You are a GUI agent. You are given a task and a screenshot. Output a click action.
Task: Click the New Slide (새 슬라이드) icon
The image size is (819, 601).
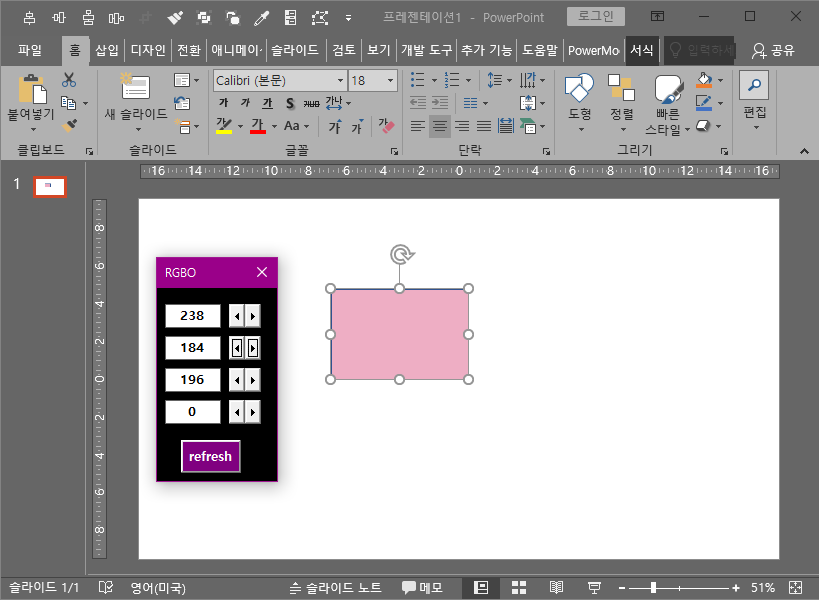point(136,87)
